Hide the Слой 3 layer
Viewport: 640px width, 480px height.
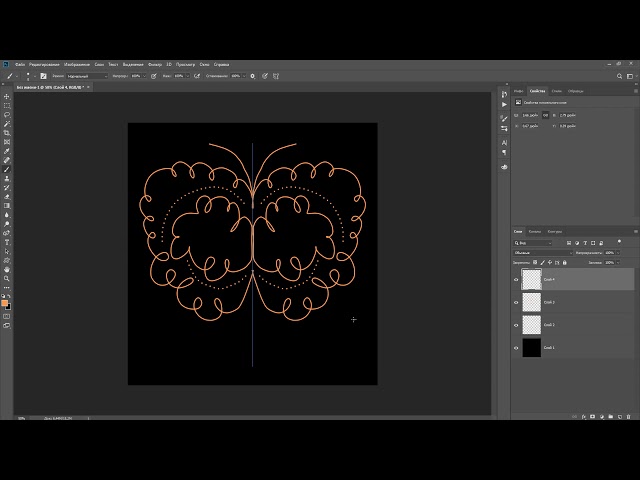(516, 302)
